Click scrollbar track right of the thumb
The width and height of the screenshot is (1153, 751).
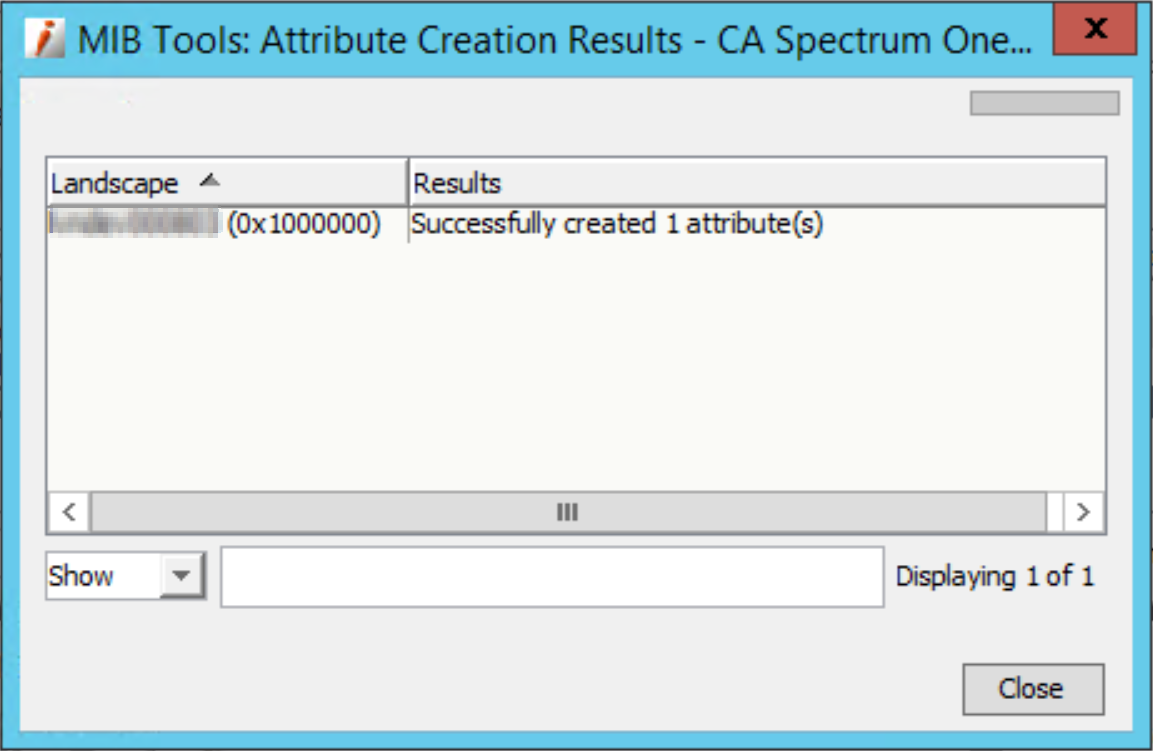pyautogui.click(x=1053, y=513)
